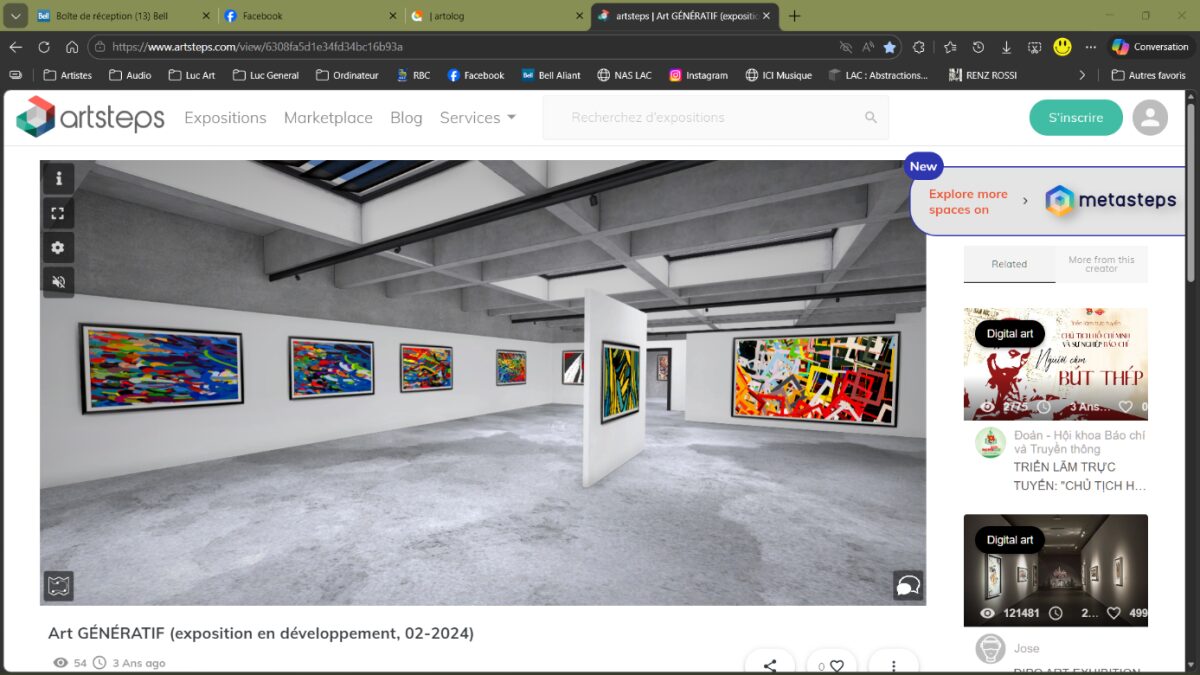Expand the Services dropdown
1200x675 pixels.
(x=477, y=117)
